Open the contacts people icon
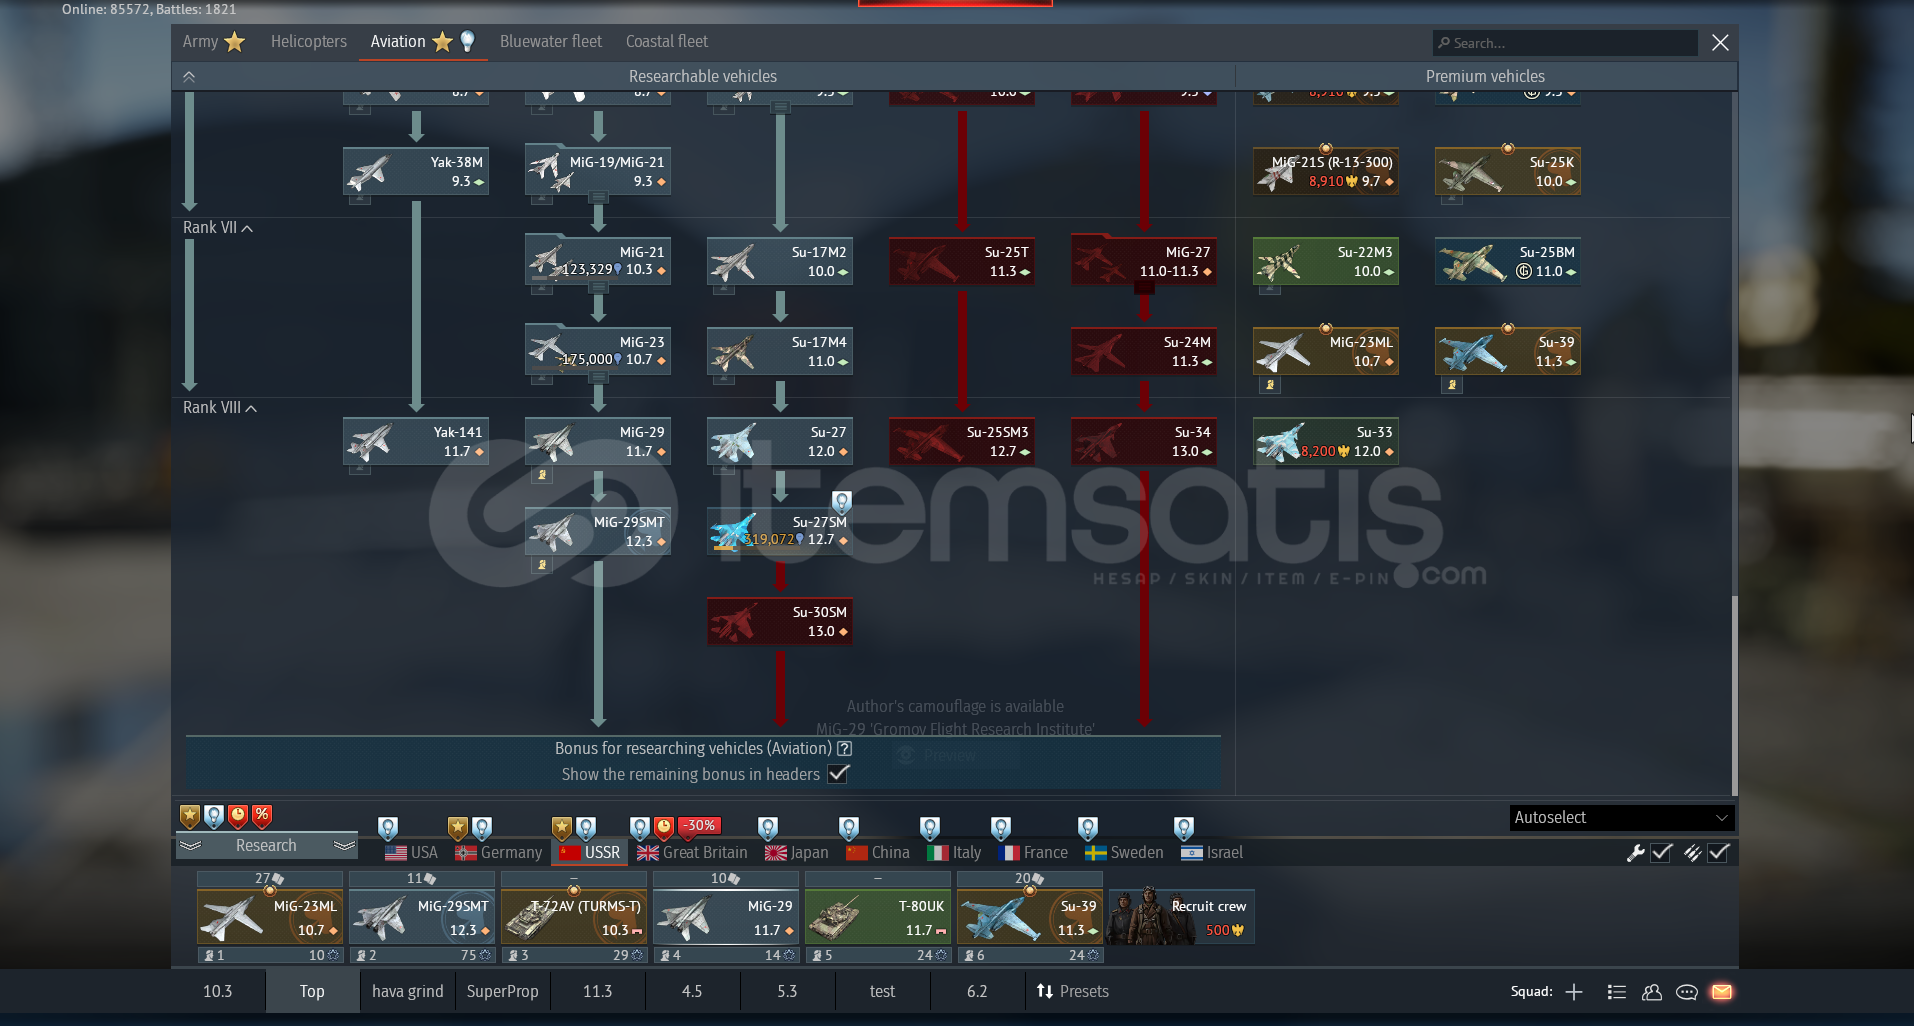This screenshot has height=1026, width=1914. point(1652,992)
